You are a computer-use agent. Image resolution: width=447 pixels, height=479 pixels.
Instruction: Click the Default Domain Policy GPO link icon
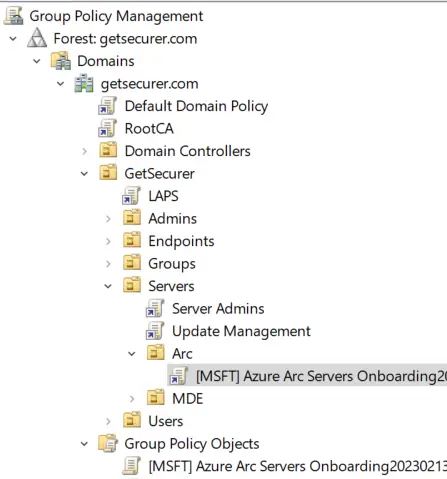tap(107, 106)
